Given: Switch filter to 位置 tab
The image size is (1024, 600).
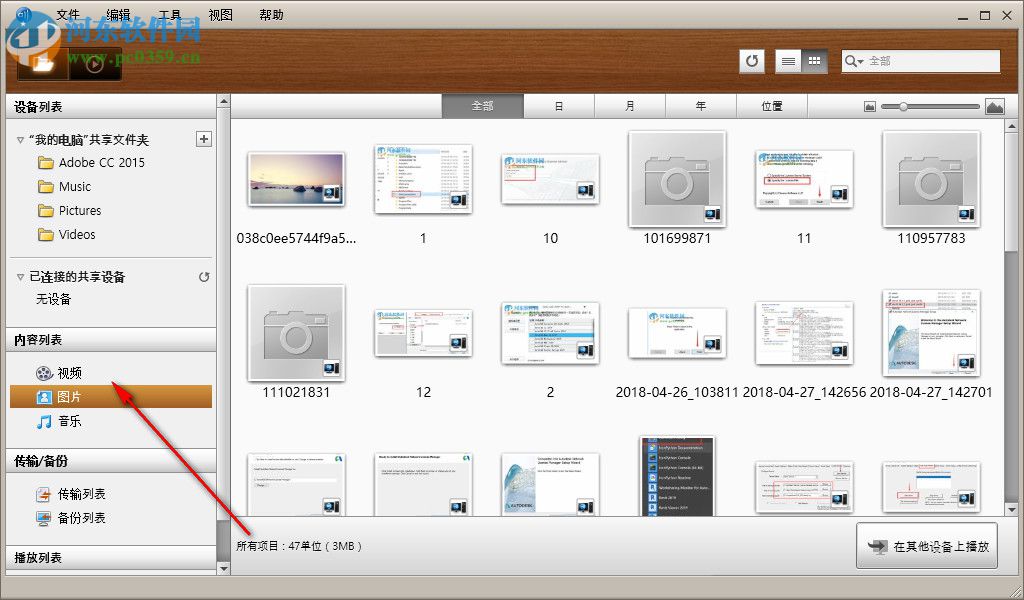Looking at the screenshot, I should click(772, 105).
